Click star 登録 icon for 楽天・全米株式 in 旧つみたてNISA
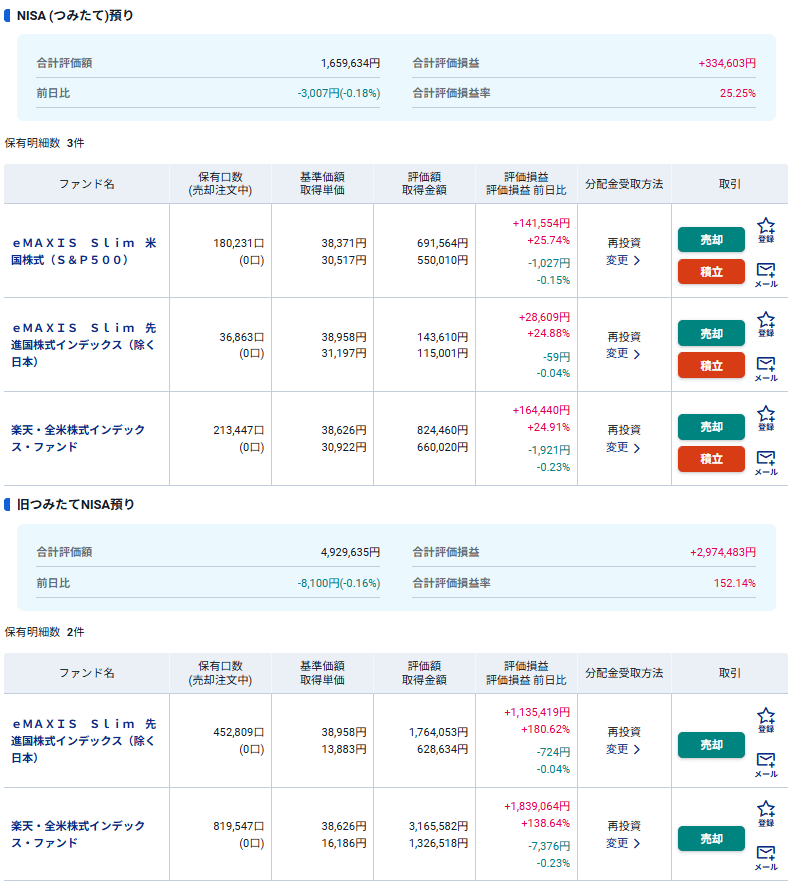The height and width of the screenshot is (889, 810). (x=765, y=811)
